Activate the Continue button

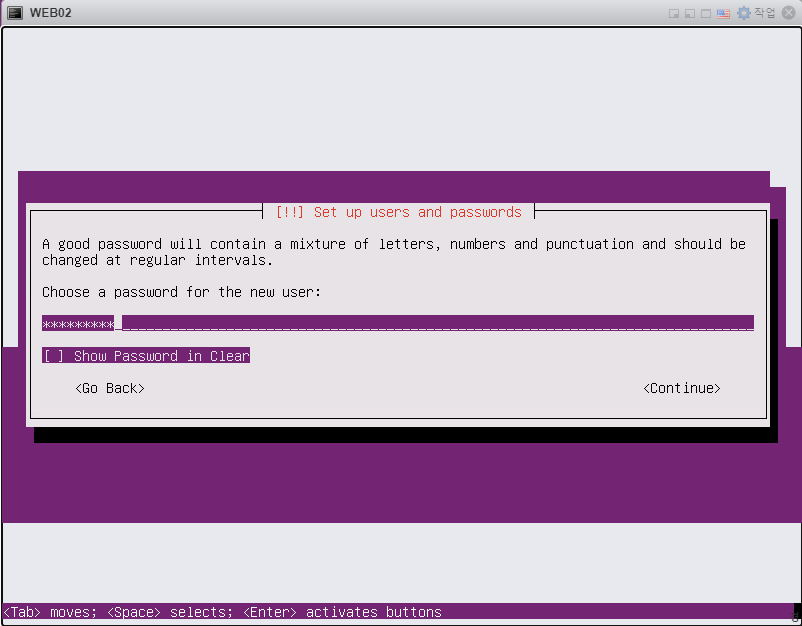(681, 388)
